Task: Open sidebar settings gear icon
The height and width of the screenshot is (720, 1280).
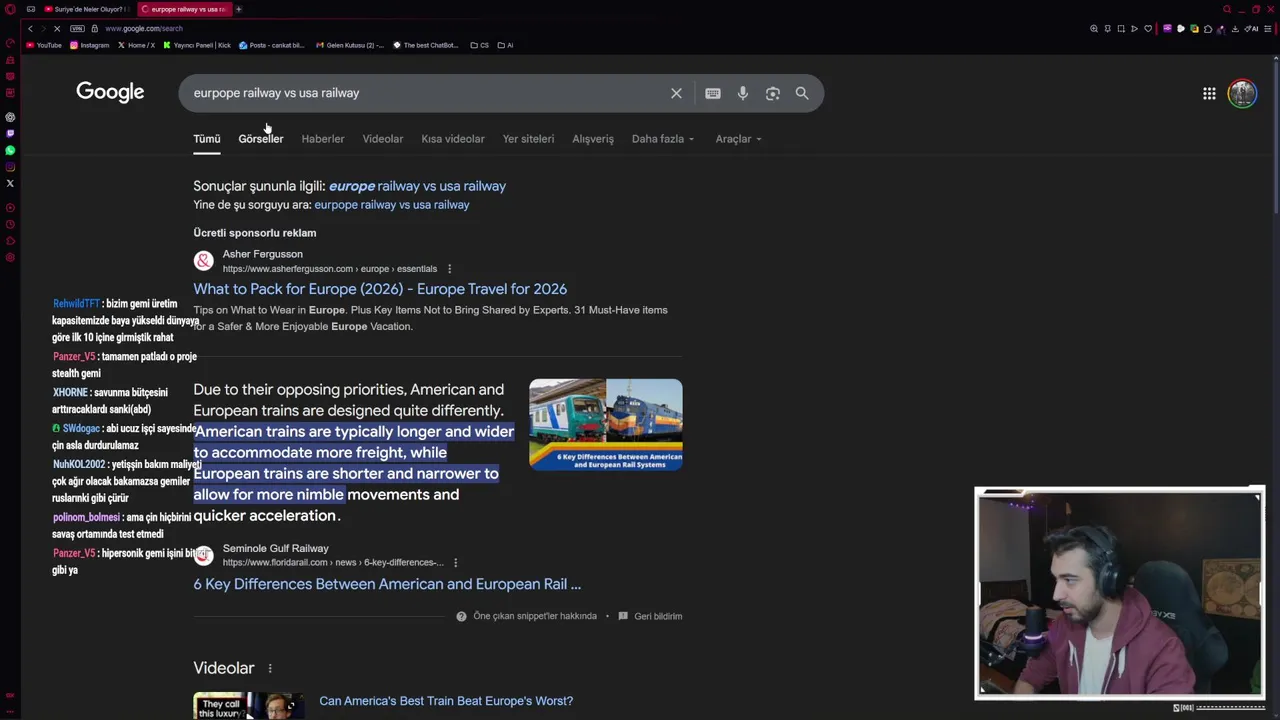Action: (10, 258)
